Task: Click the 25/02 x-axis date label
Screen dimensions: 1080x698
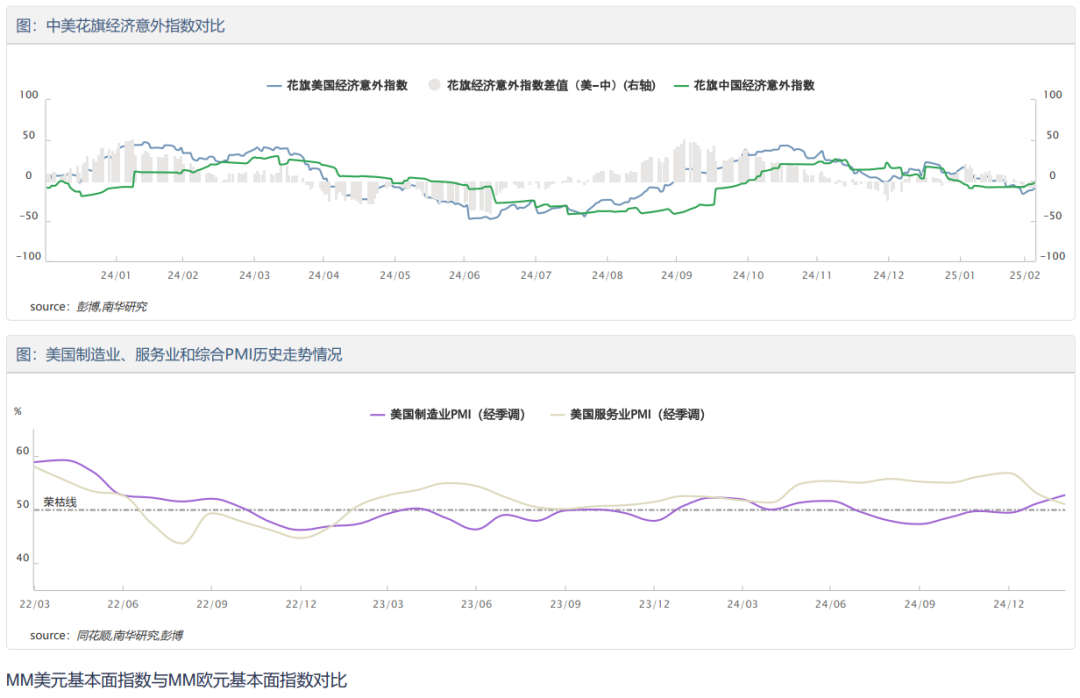Action: 1027,275
